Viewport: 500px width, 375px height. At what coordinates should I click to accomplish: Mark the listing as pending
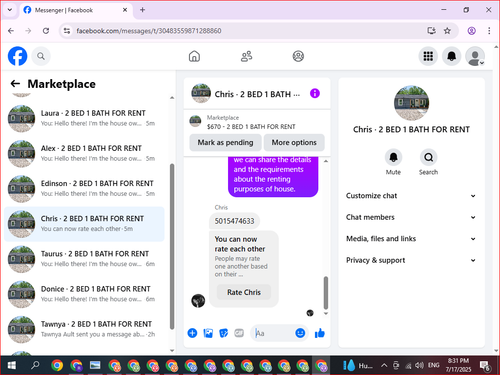click(x=225, y=142)
